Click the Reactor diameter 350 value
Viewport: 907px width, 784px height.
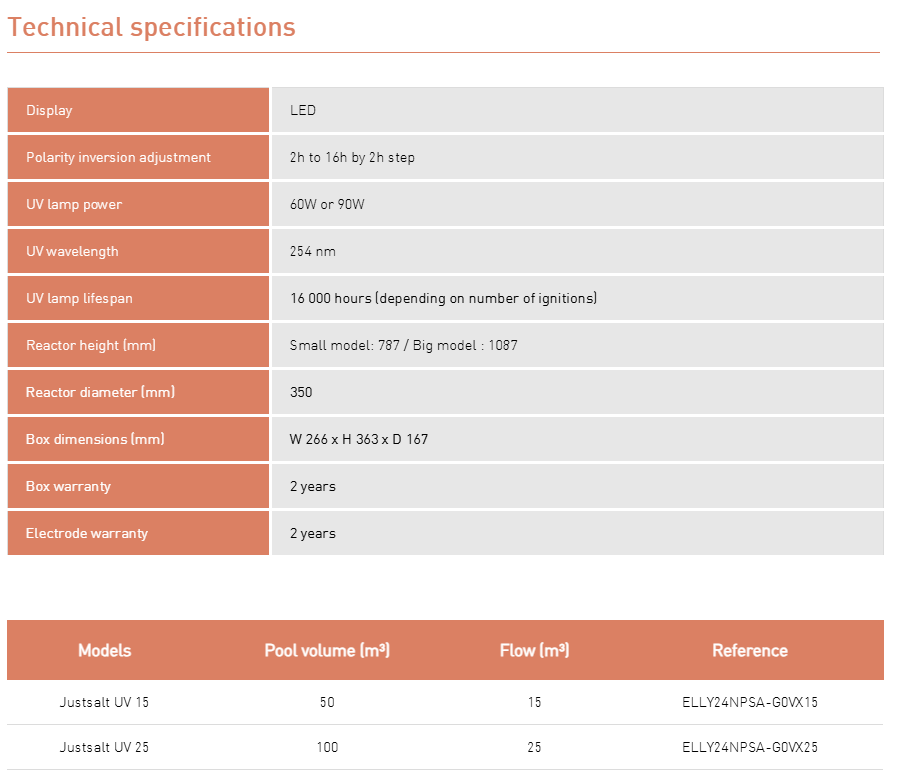tap(301, 392)
